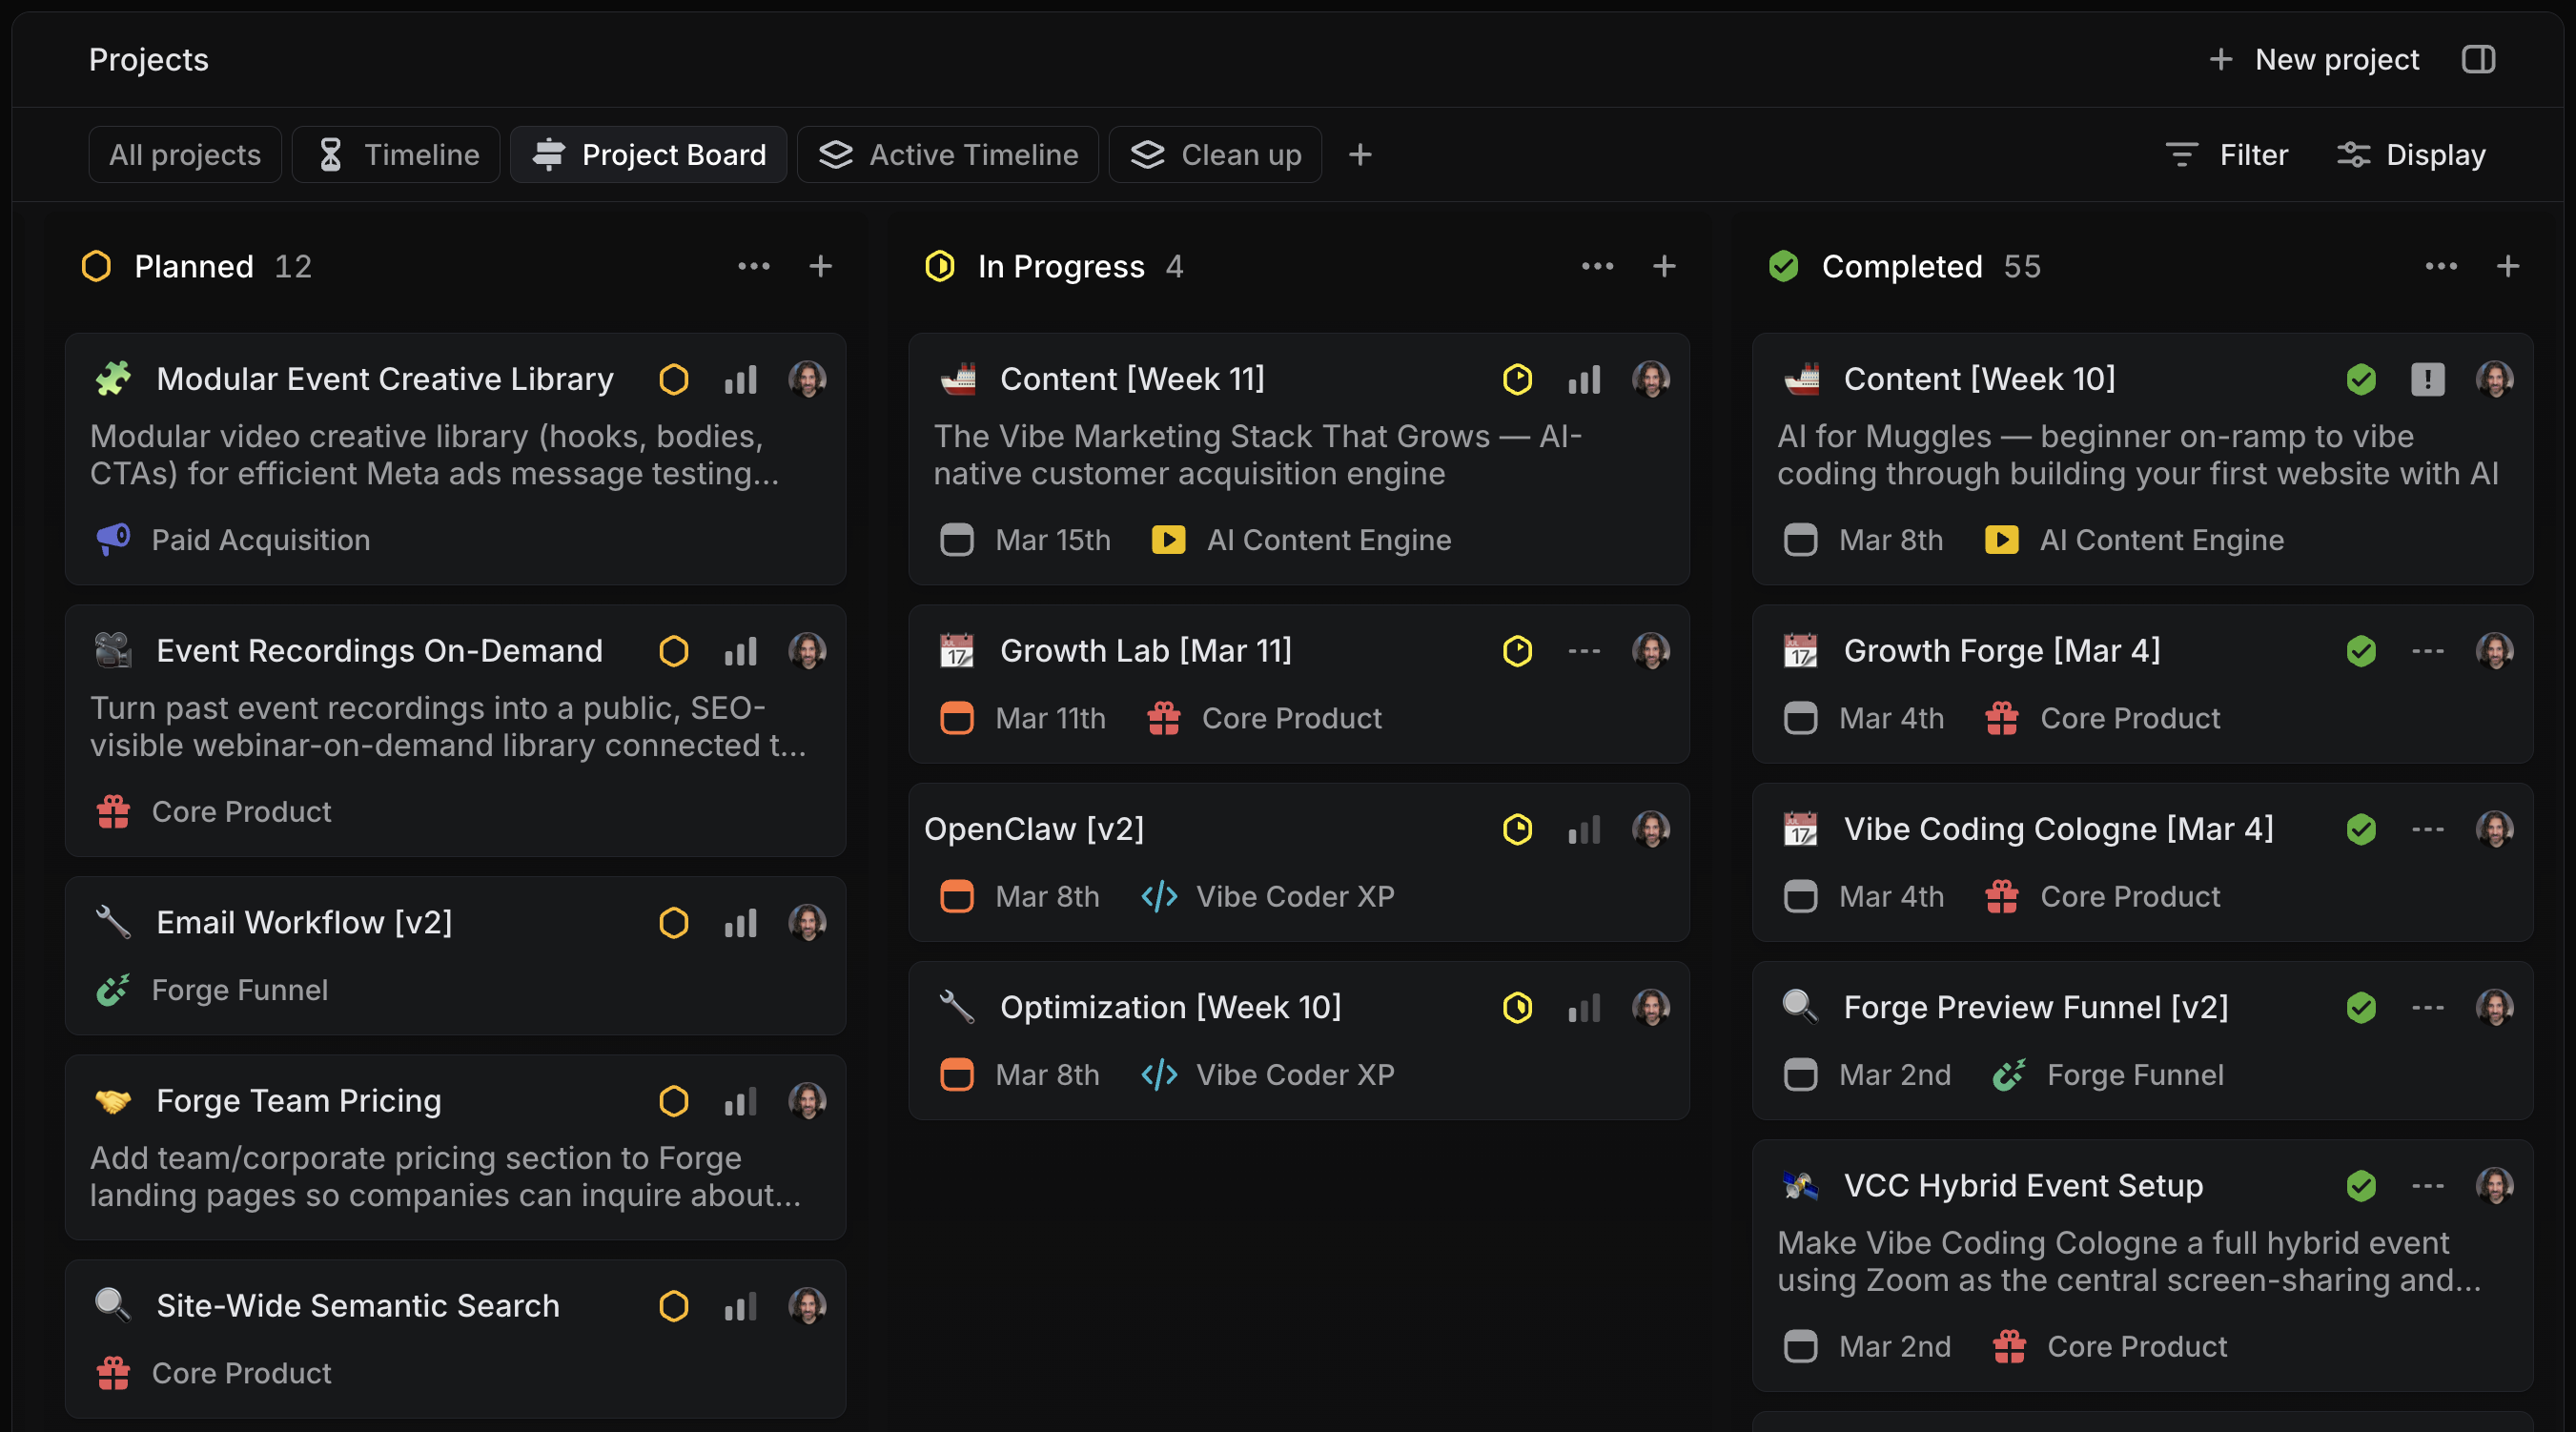Click the AI Content Engine label icon on Content [Week 11]
The height and width of the screenshot is (1432, 2576).
click(1168, 540)
